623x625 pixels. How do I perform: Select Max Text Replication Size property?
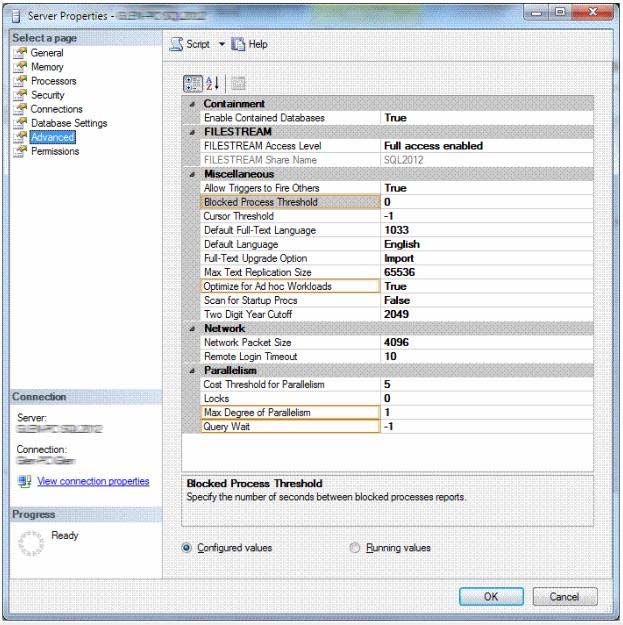290,272
